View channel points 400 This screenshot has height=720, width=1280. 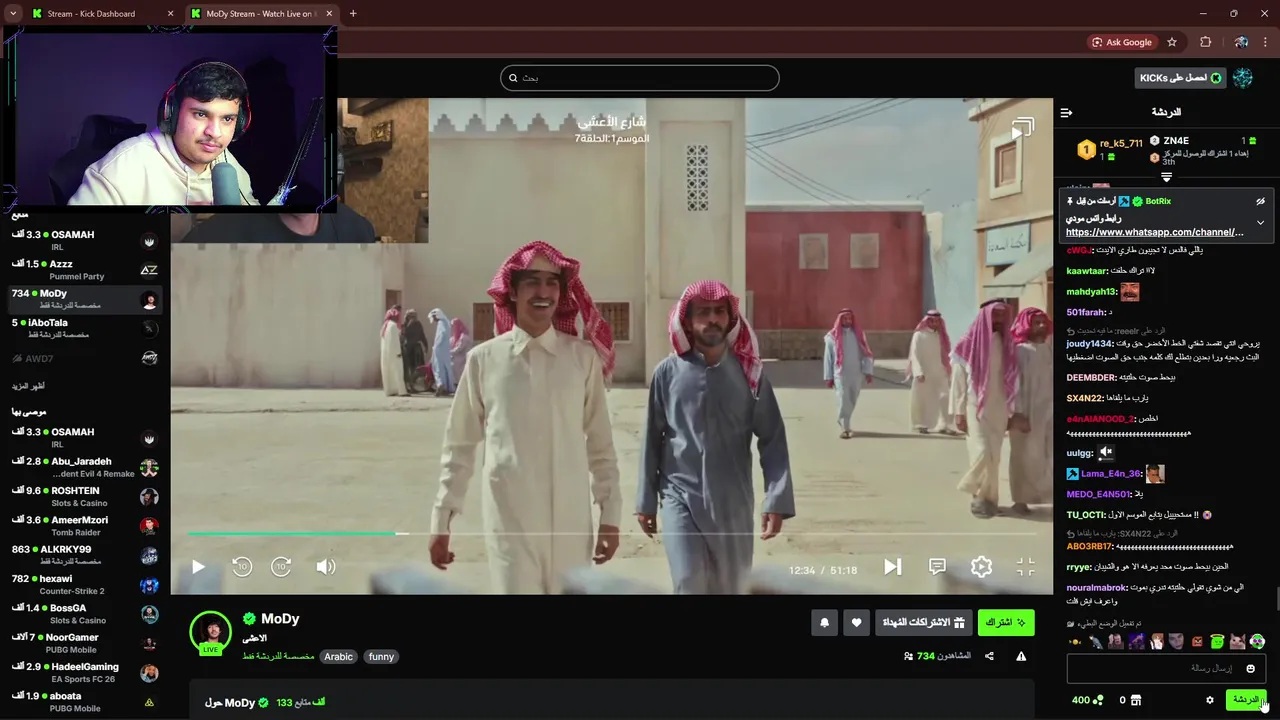coord(1087,700)
